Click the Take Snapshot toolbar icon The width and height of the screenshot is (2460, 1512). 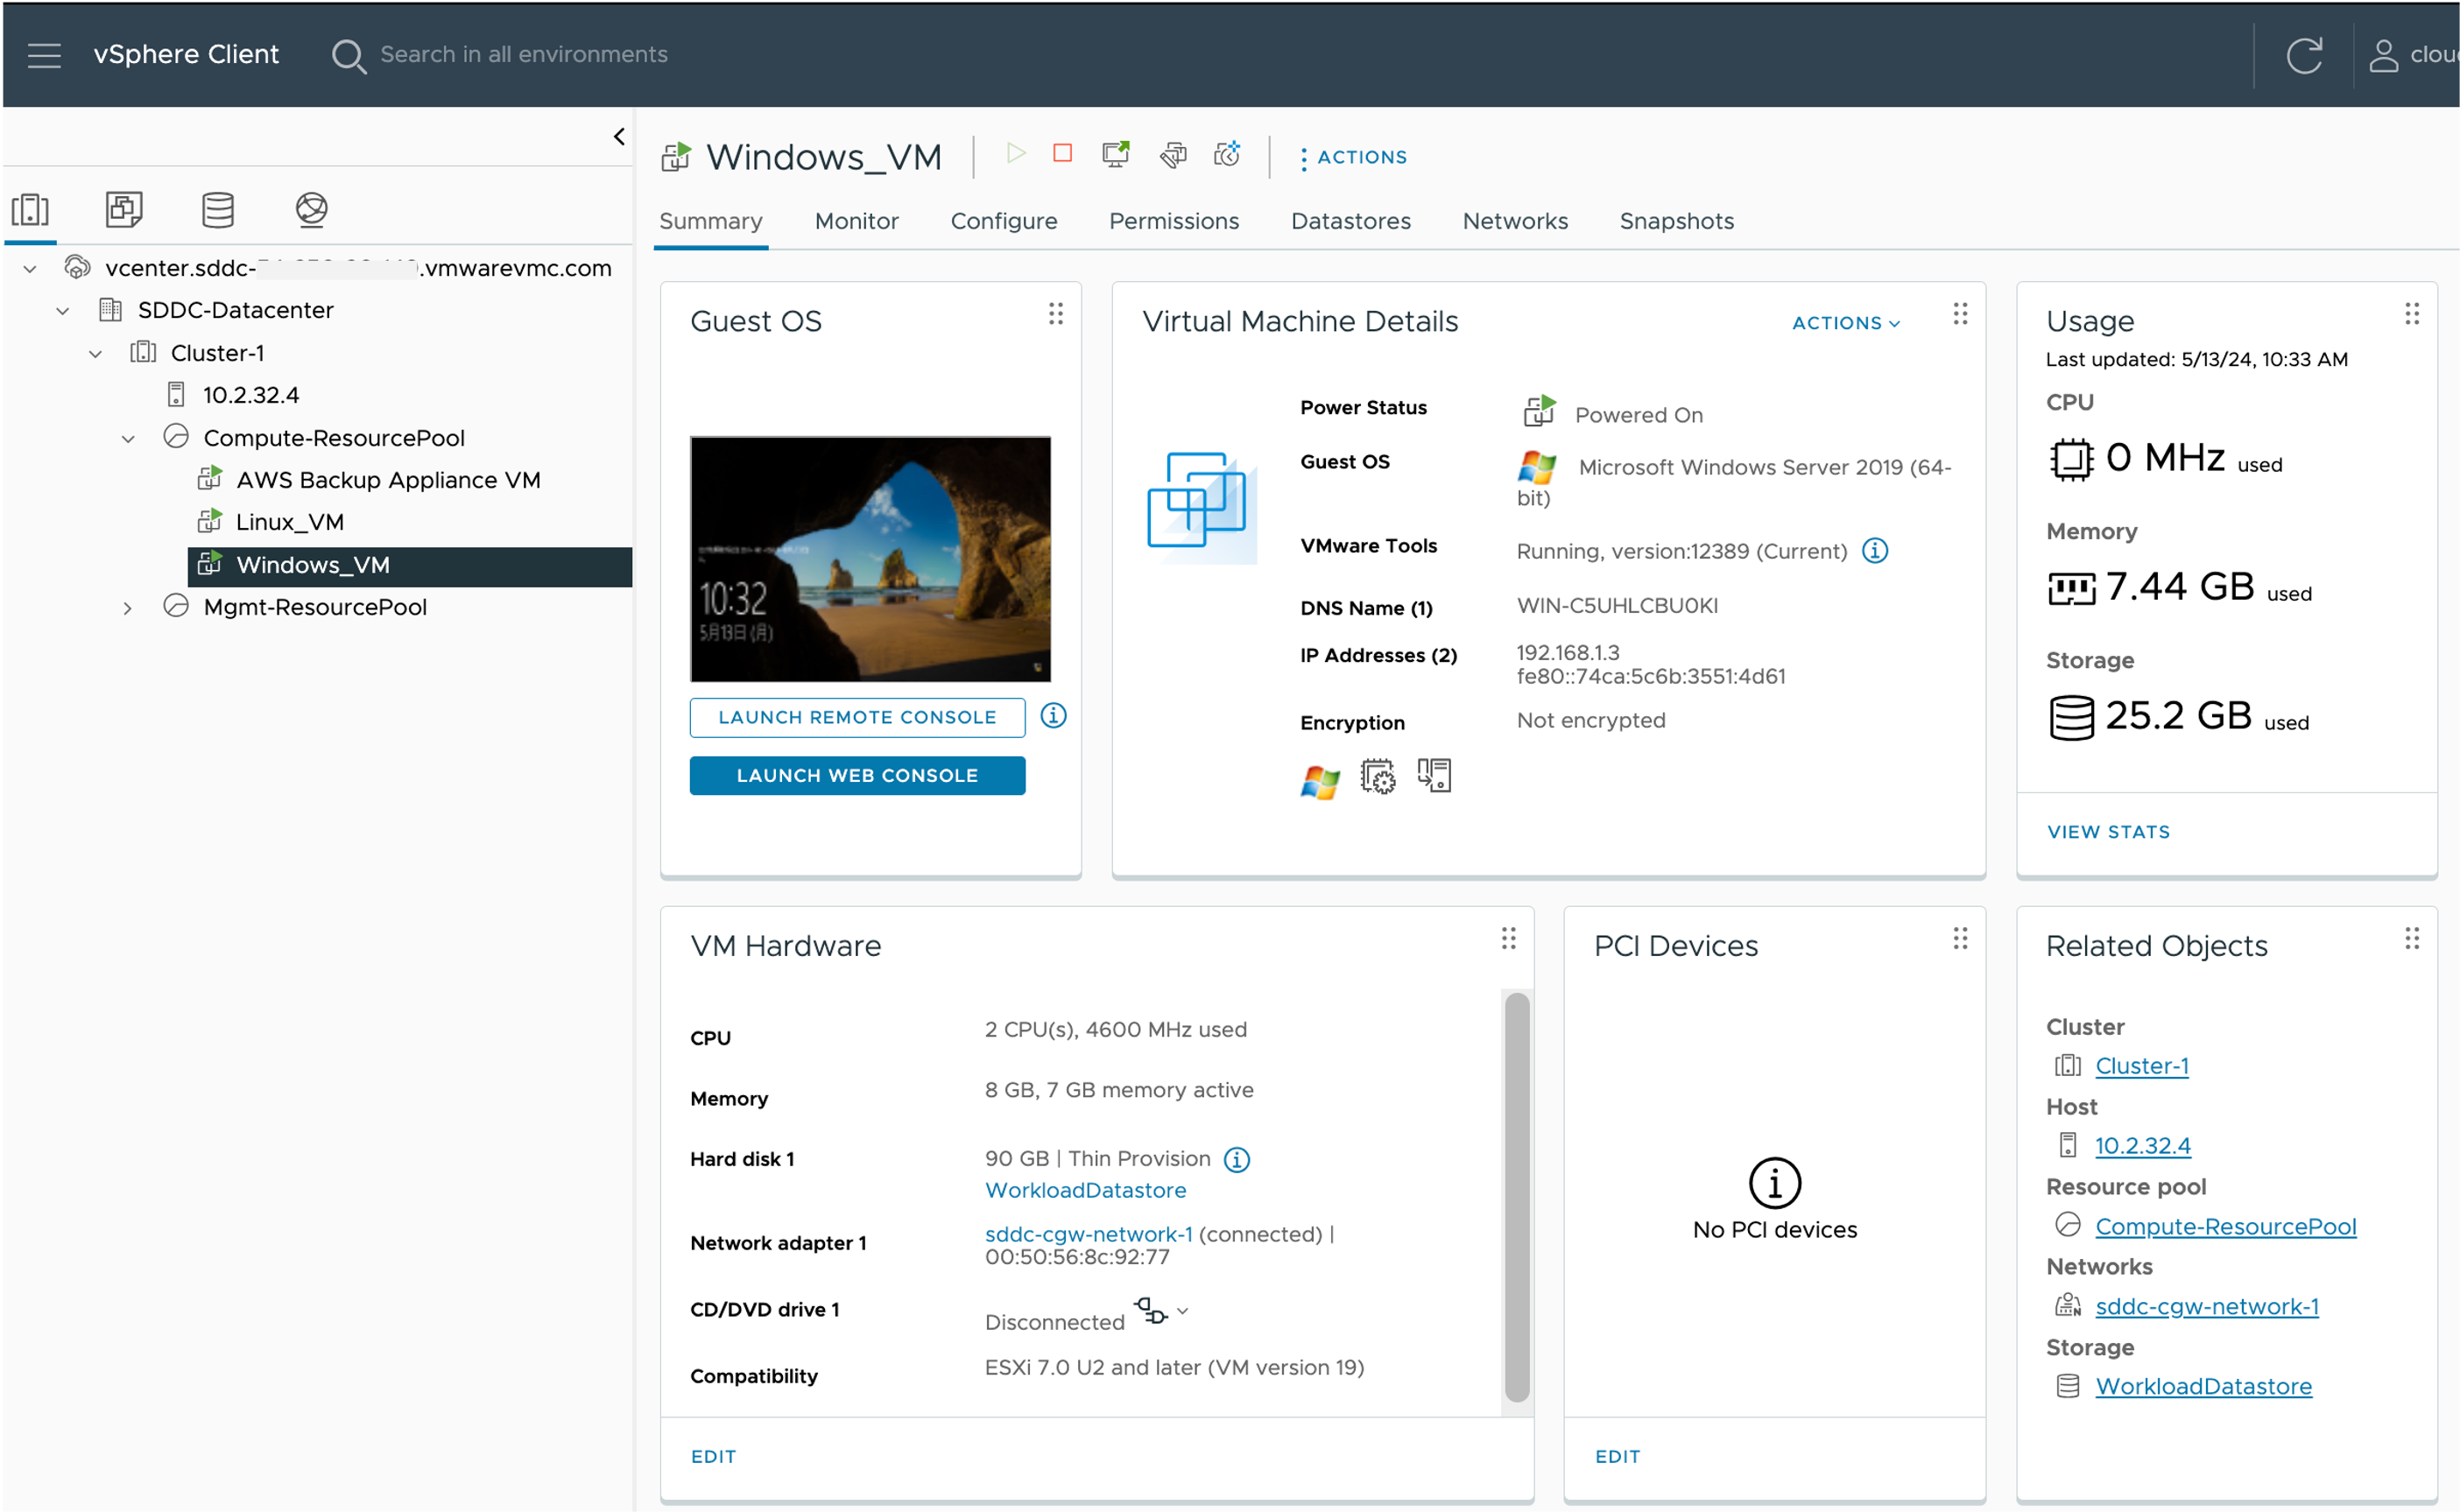point(1227,155)
